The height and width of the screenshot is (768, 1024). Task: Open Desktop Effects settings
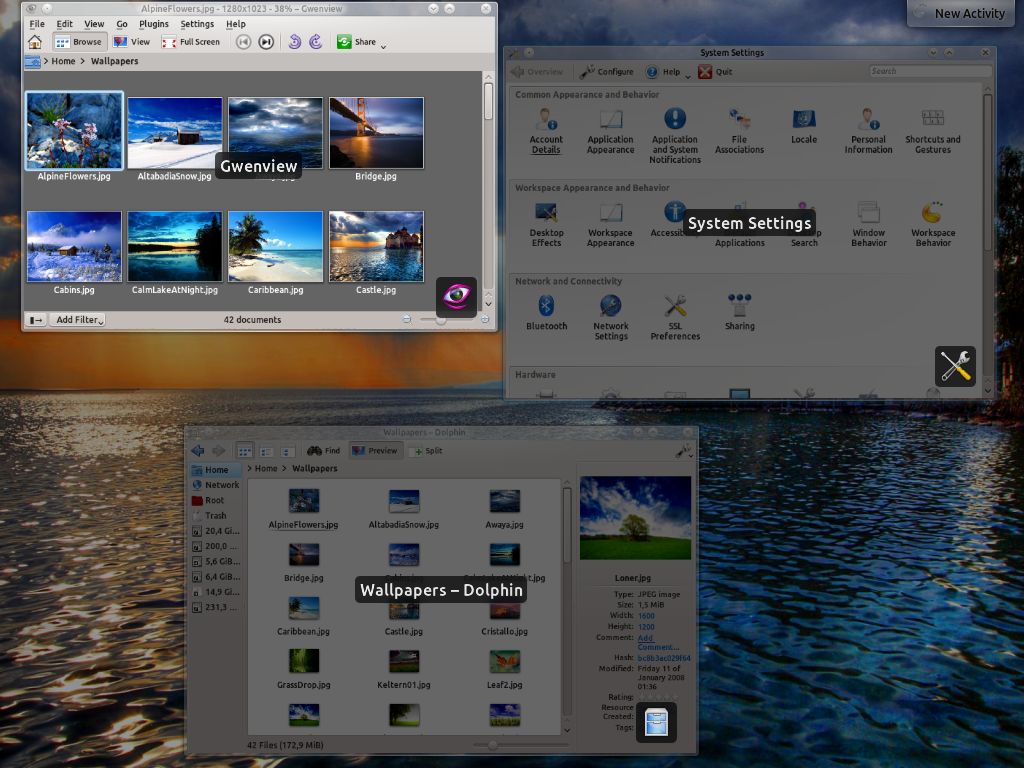tap(547, 224)
